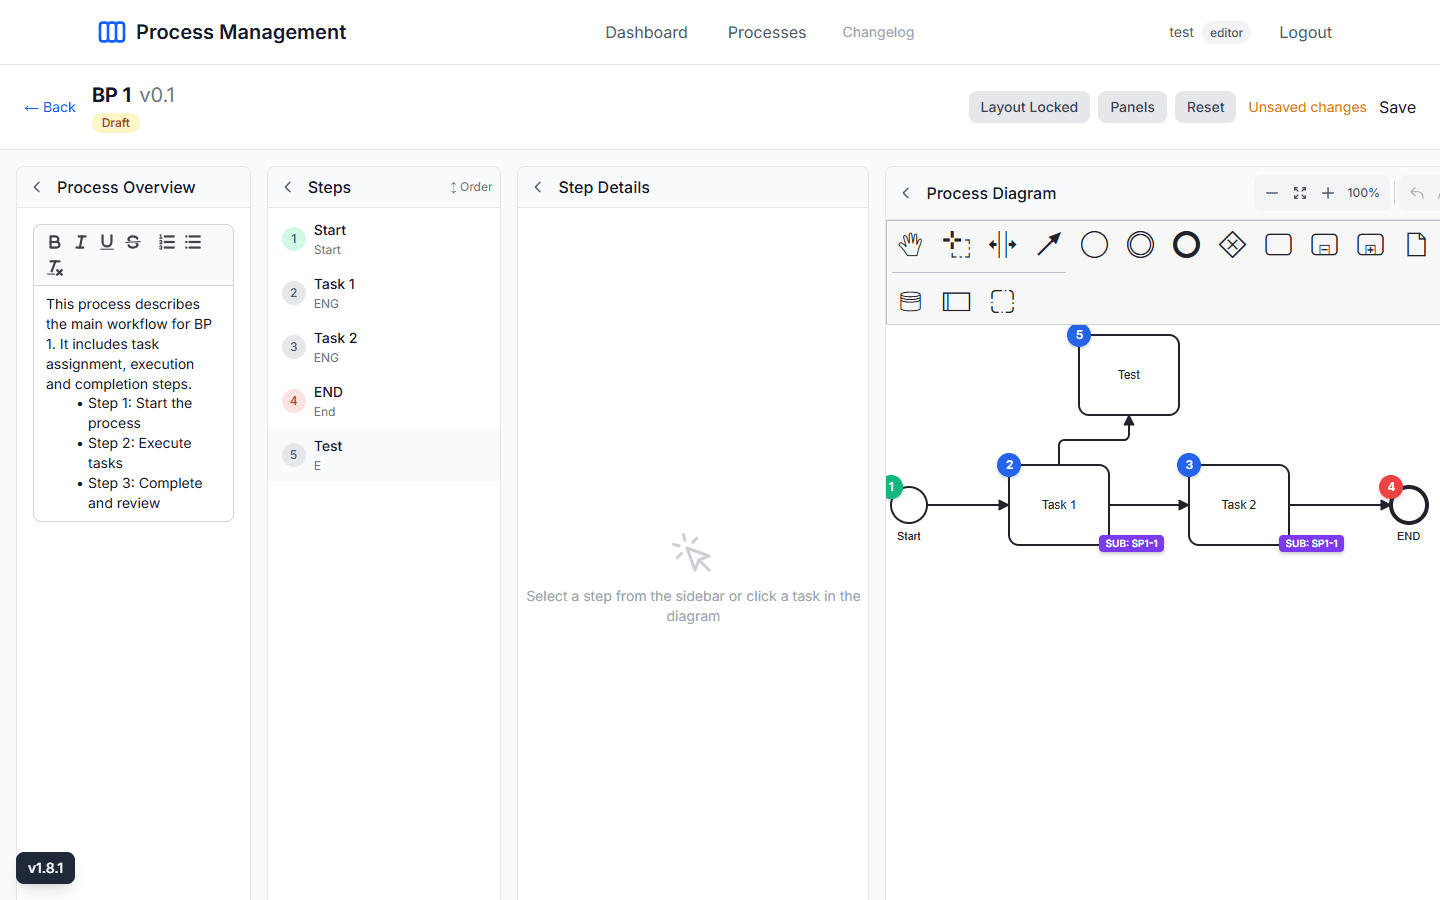The width and height of the screenshot is (1440, 900).
Task: Activate the lasso selection tool
Action: pyautogui.click(x=957, y=244)
